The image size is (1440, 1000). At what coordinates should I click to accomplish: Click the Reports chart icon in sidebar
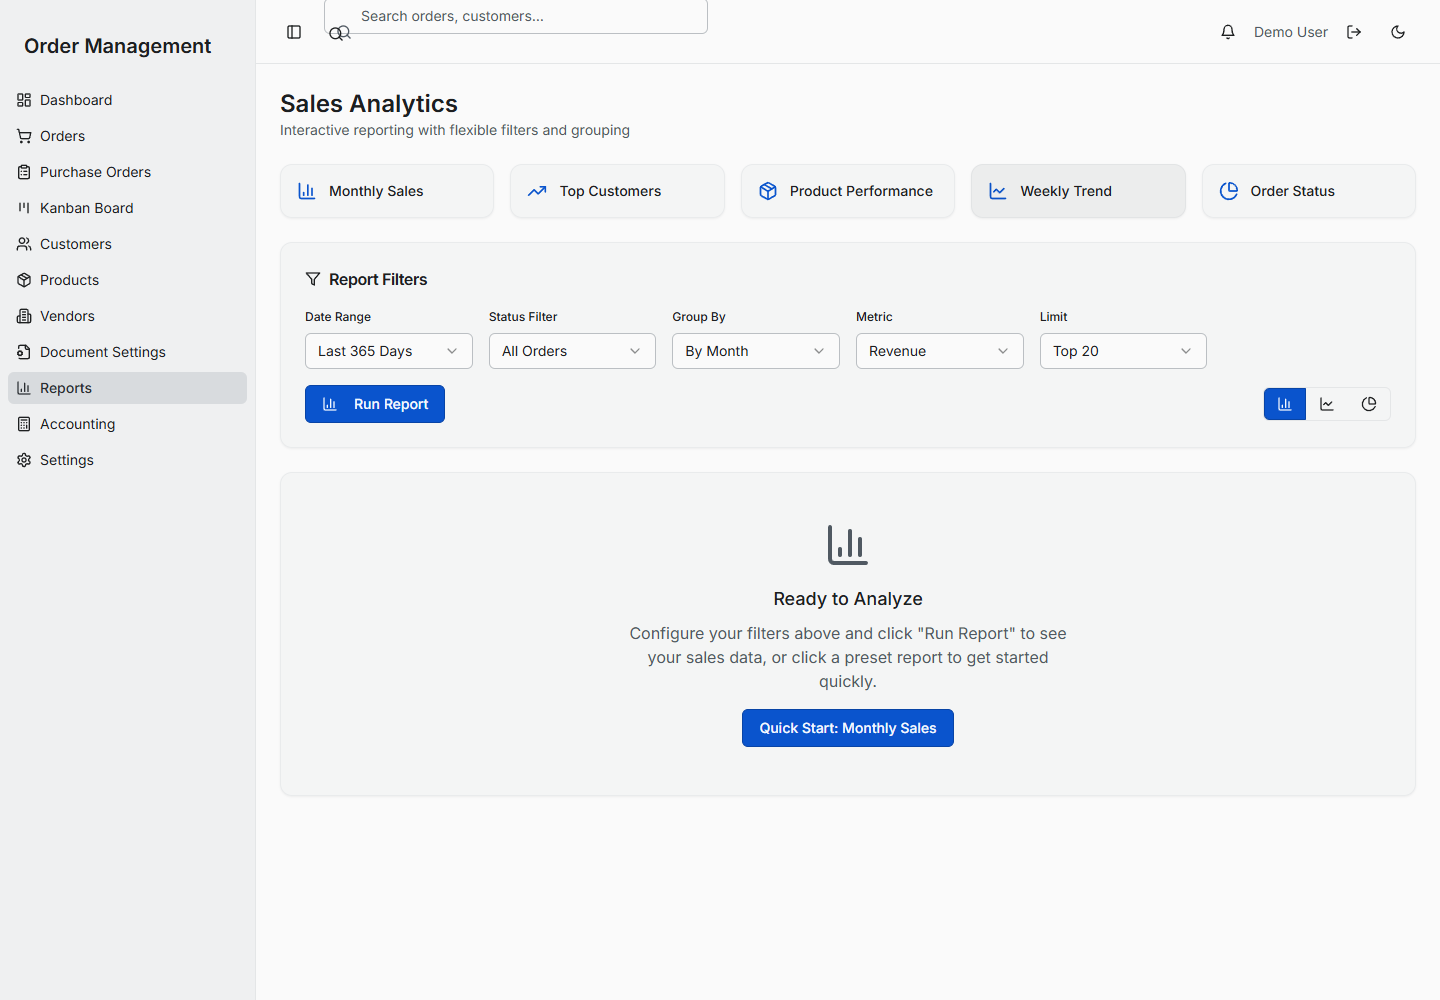click(x=24, y=388)
